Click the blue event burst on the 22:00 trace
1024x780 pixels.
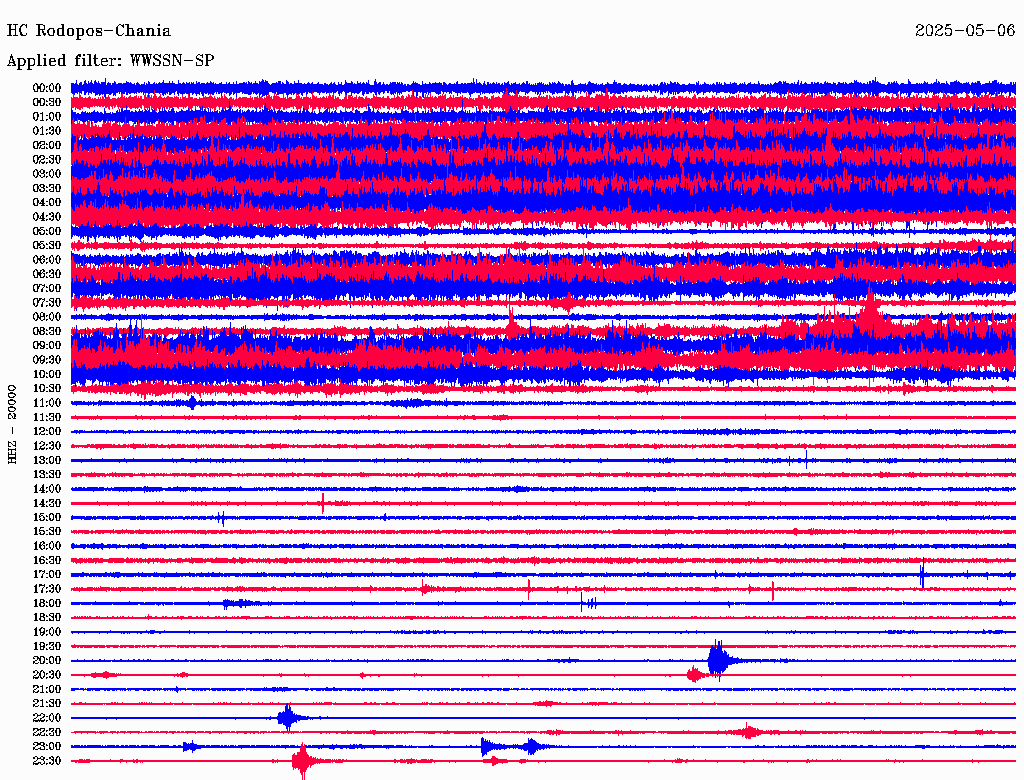287,718
